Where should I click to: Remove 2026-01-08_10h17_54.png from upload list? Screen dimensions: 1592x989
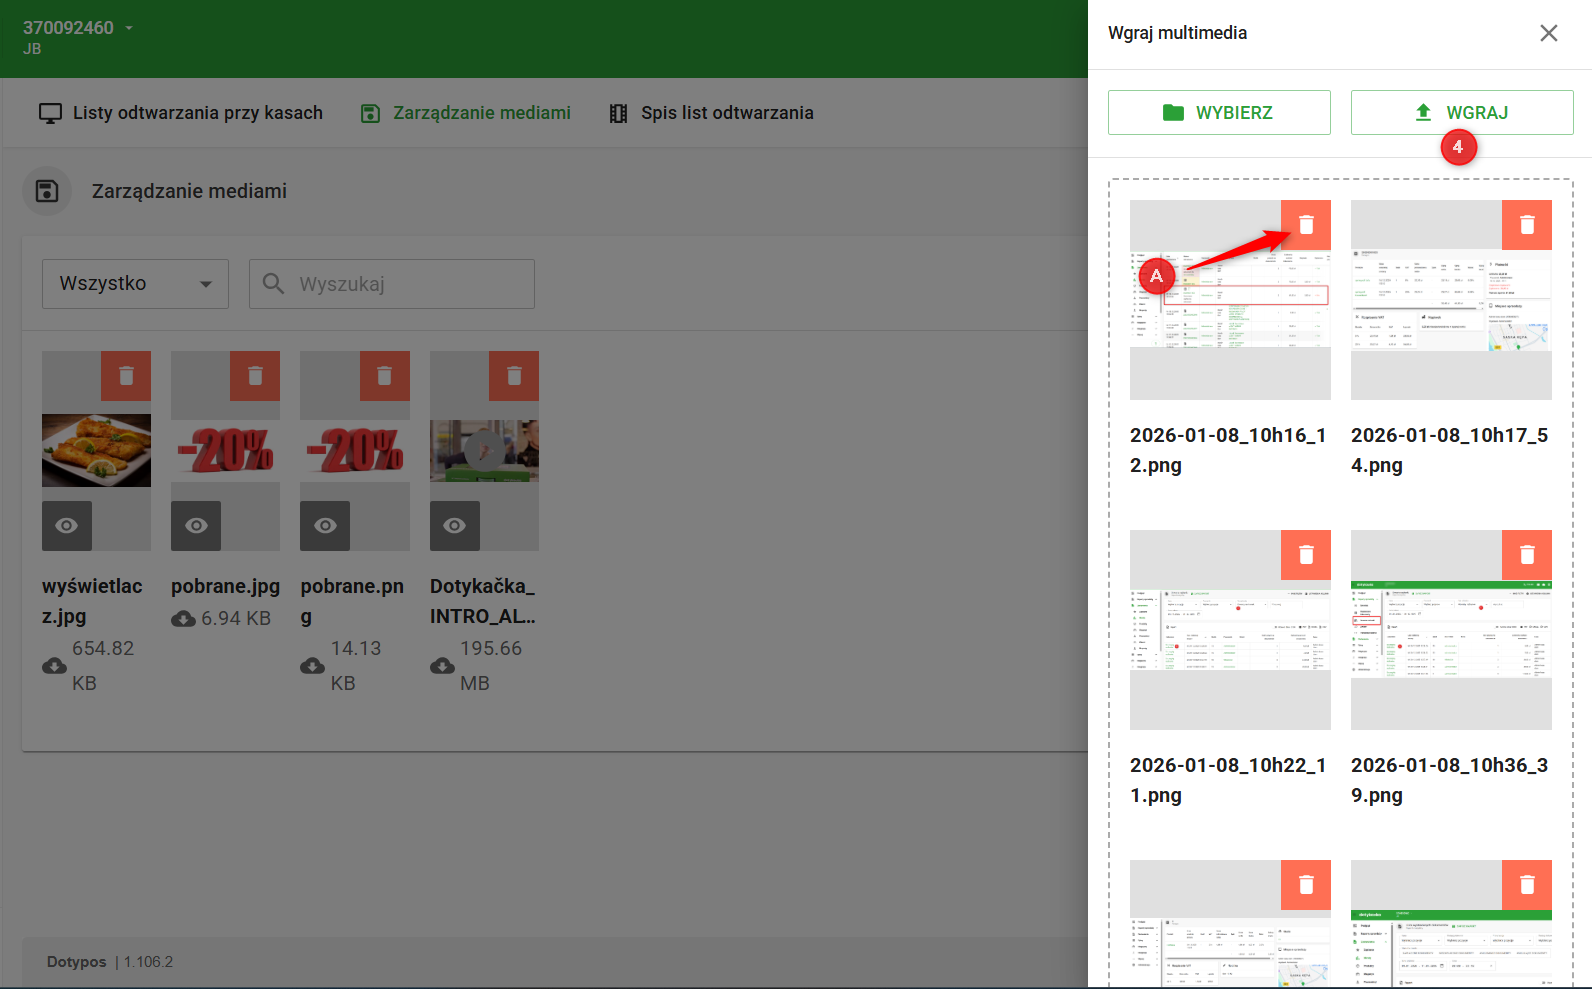pos(1526,225)
